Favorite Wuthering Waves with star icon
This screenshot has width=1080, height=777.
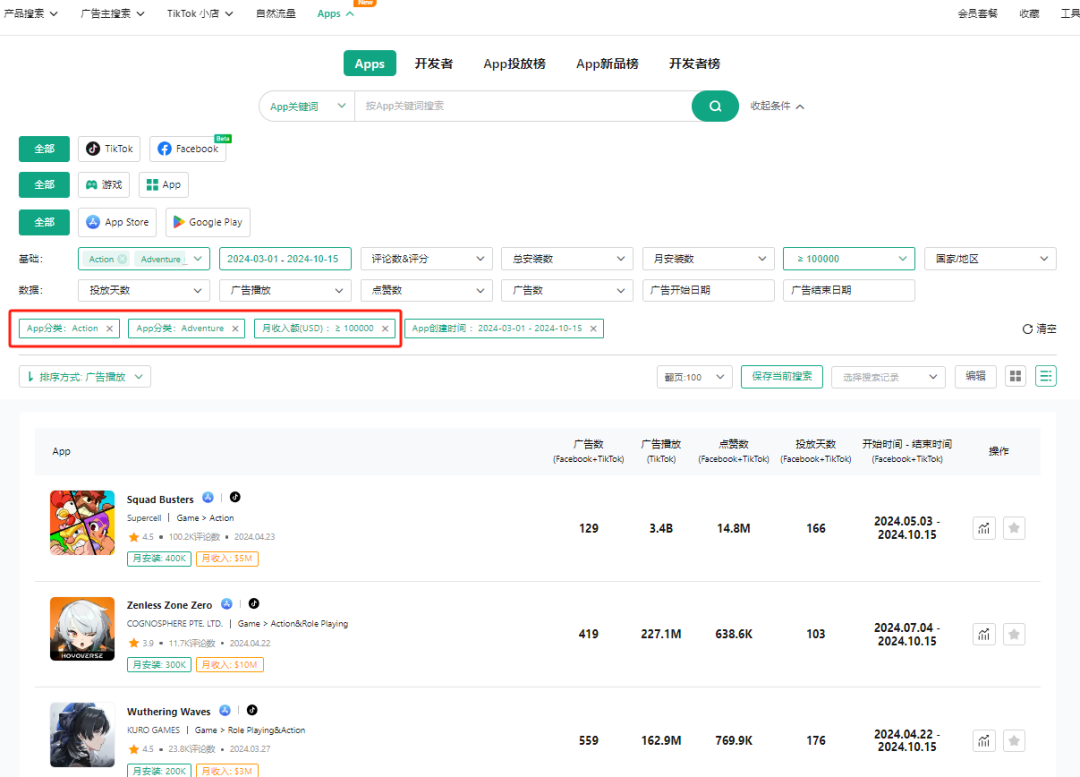pos(1014,741)
